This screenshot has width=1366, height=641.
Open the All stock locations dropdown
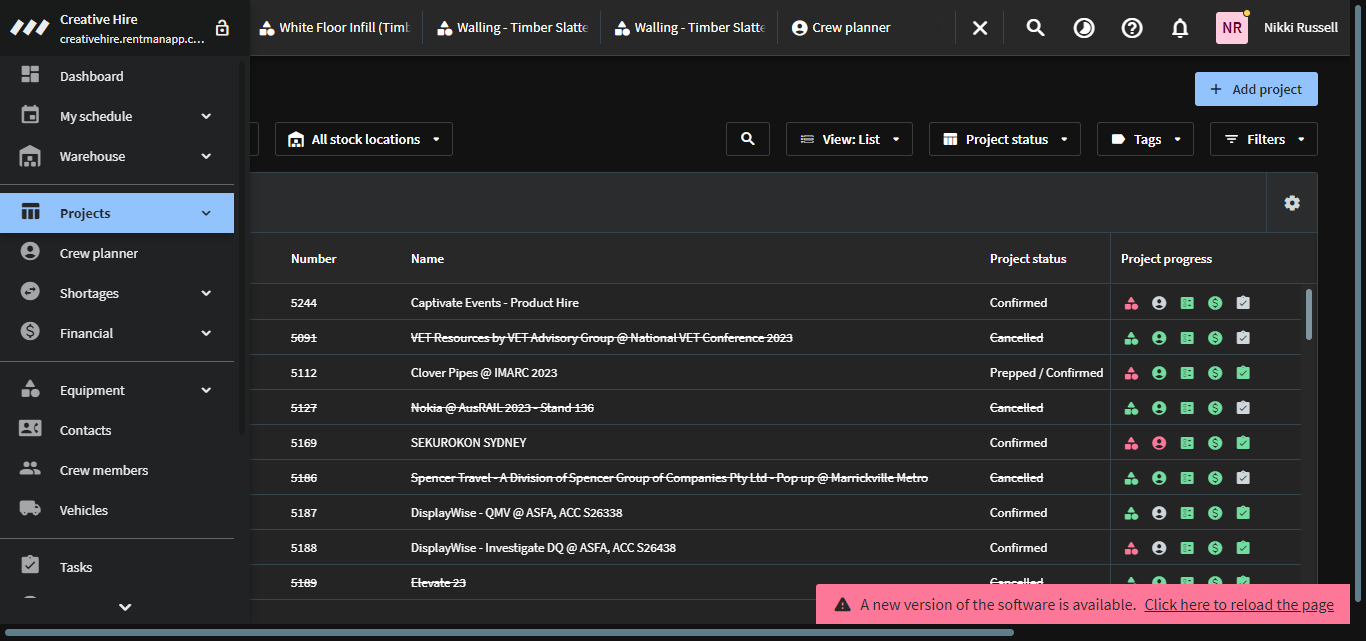[364, 139]
